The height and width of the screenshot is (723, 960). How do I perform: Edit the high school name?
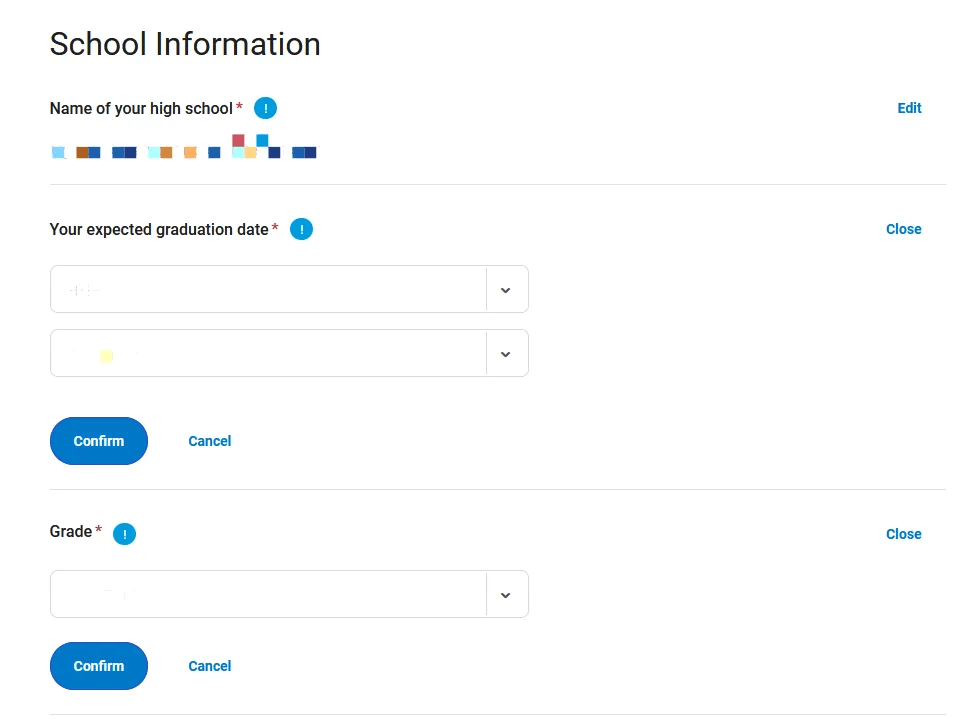[x=909, y=108]
